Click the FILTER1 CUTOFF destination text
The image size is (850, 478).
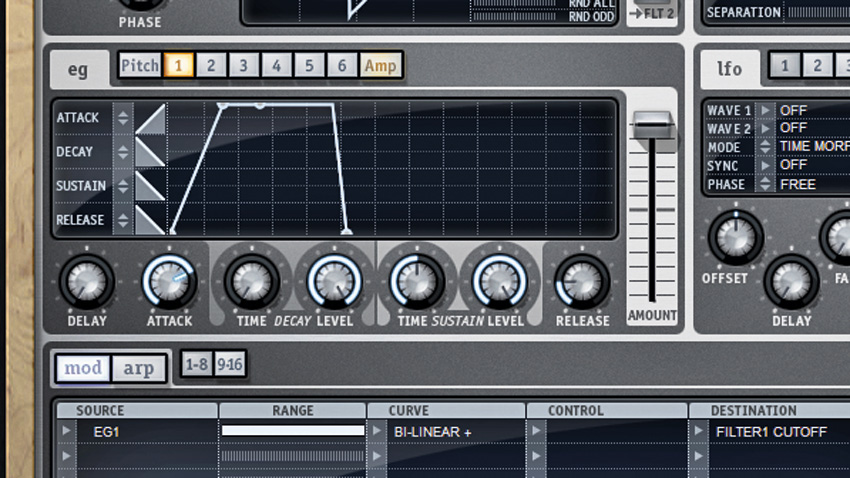771,432
